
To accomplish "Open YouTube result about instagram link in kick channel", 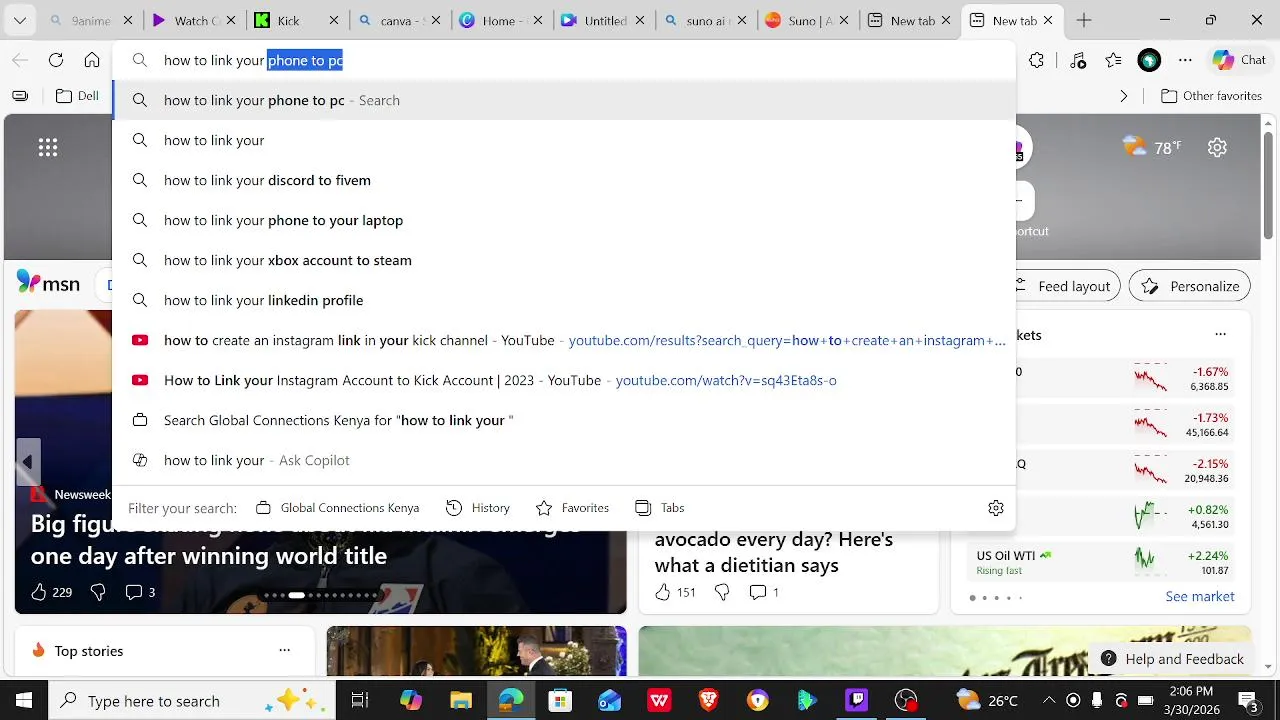I will (564, 340).
